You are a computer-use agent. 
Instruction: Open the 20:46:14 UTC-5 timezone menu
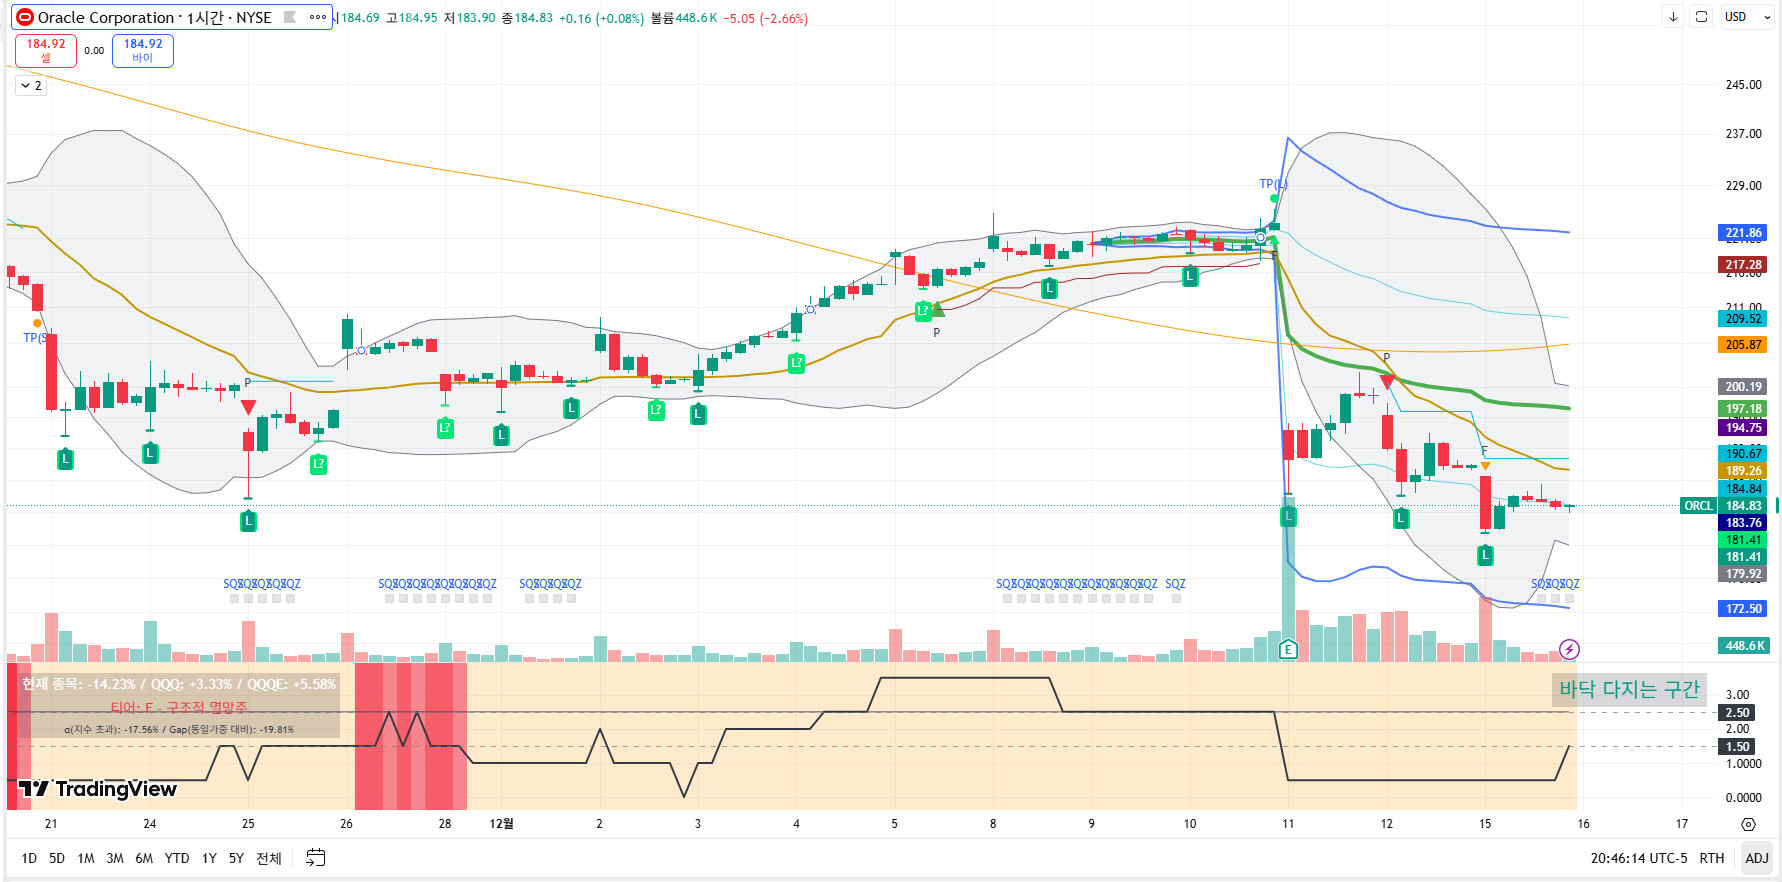1638,858
